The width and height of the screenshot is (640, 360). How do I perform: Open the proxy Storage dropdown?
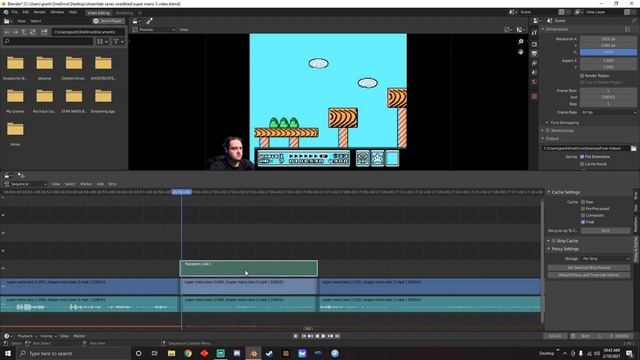pos(606,259)
